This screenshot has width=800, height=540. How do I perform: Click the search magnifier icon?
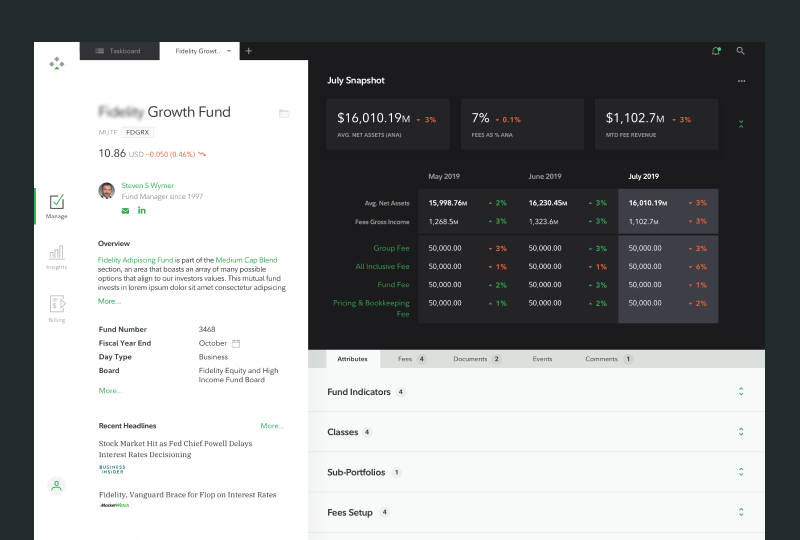click(740, 51)
